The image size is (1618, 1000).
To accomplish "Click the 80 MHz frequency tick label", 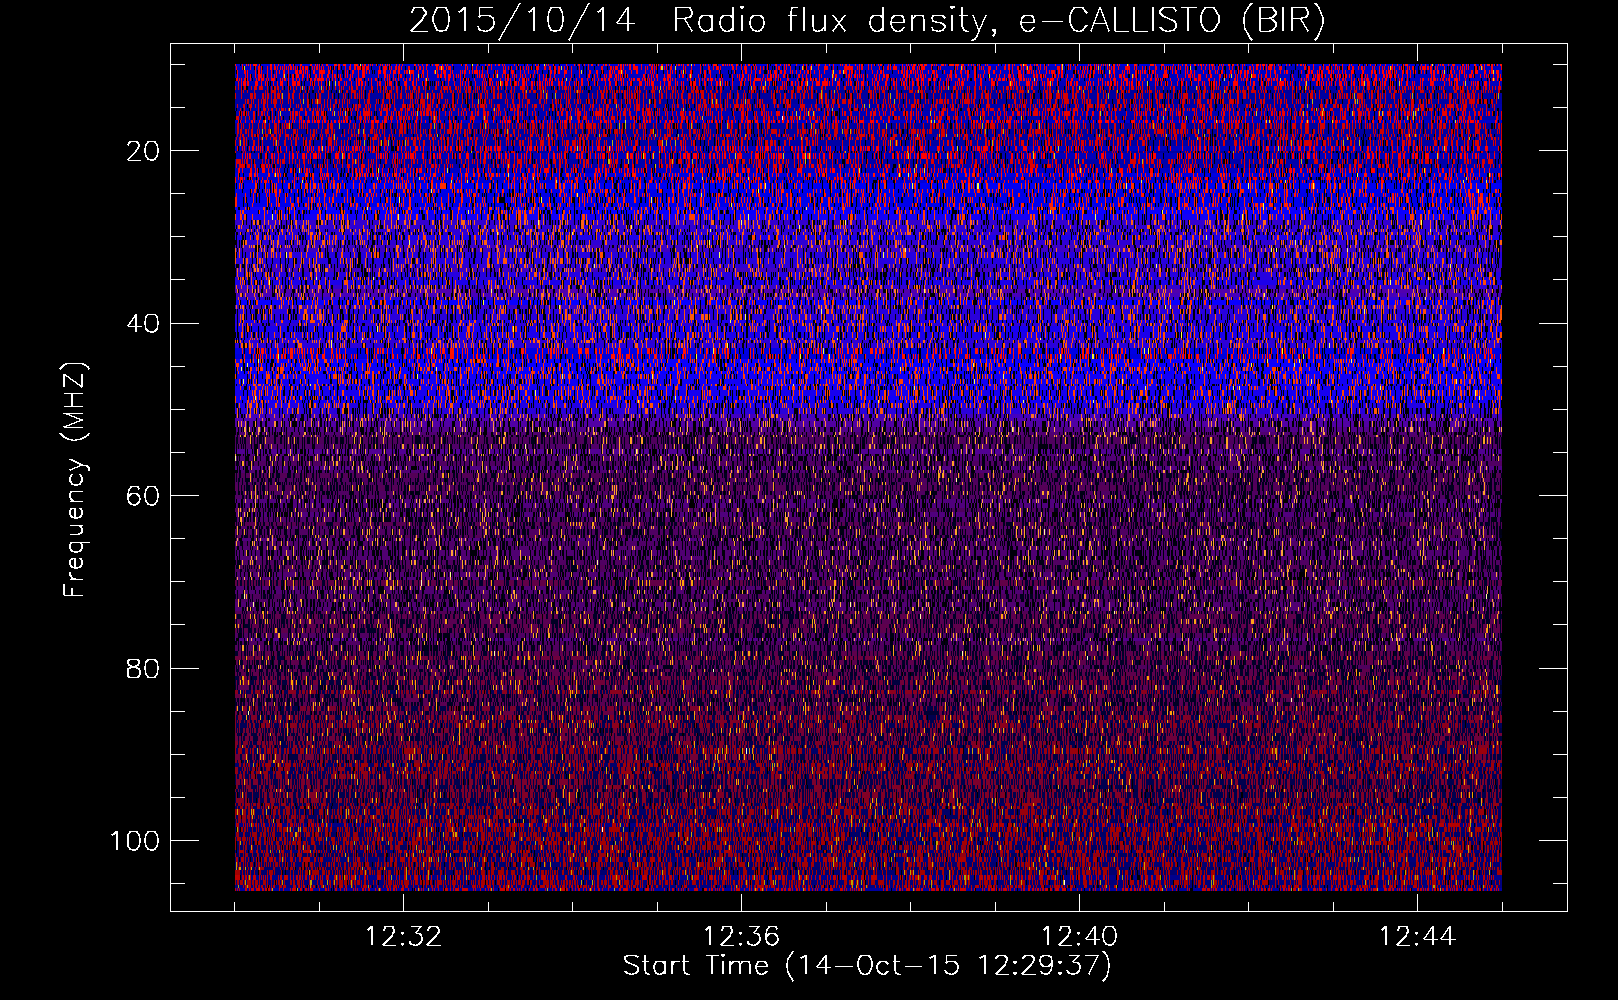I will [x=144, y=668].
